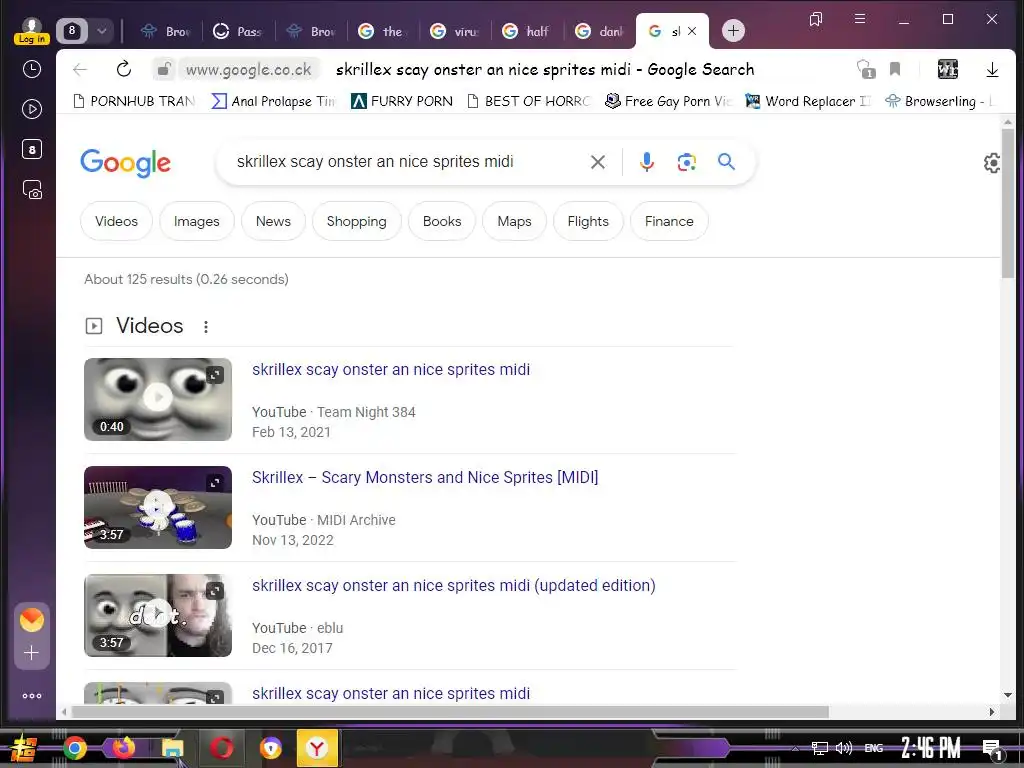Open the updated edition video result link
Image resolution: width=1024 pixels, height=768 pixels.
[x=454, y=585]
